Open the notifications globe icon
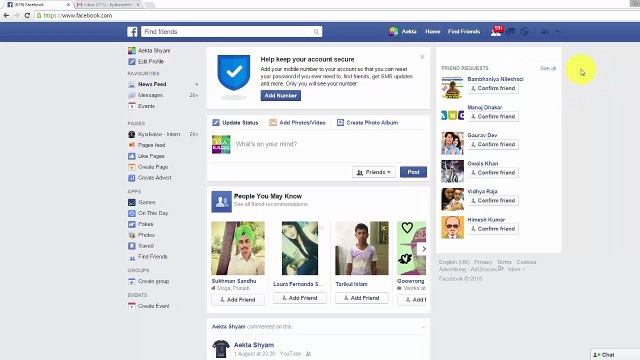 524,32
